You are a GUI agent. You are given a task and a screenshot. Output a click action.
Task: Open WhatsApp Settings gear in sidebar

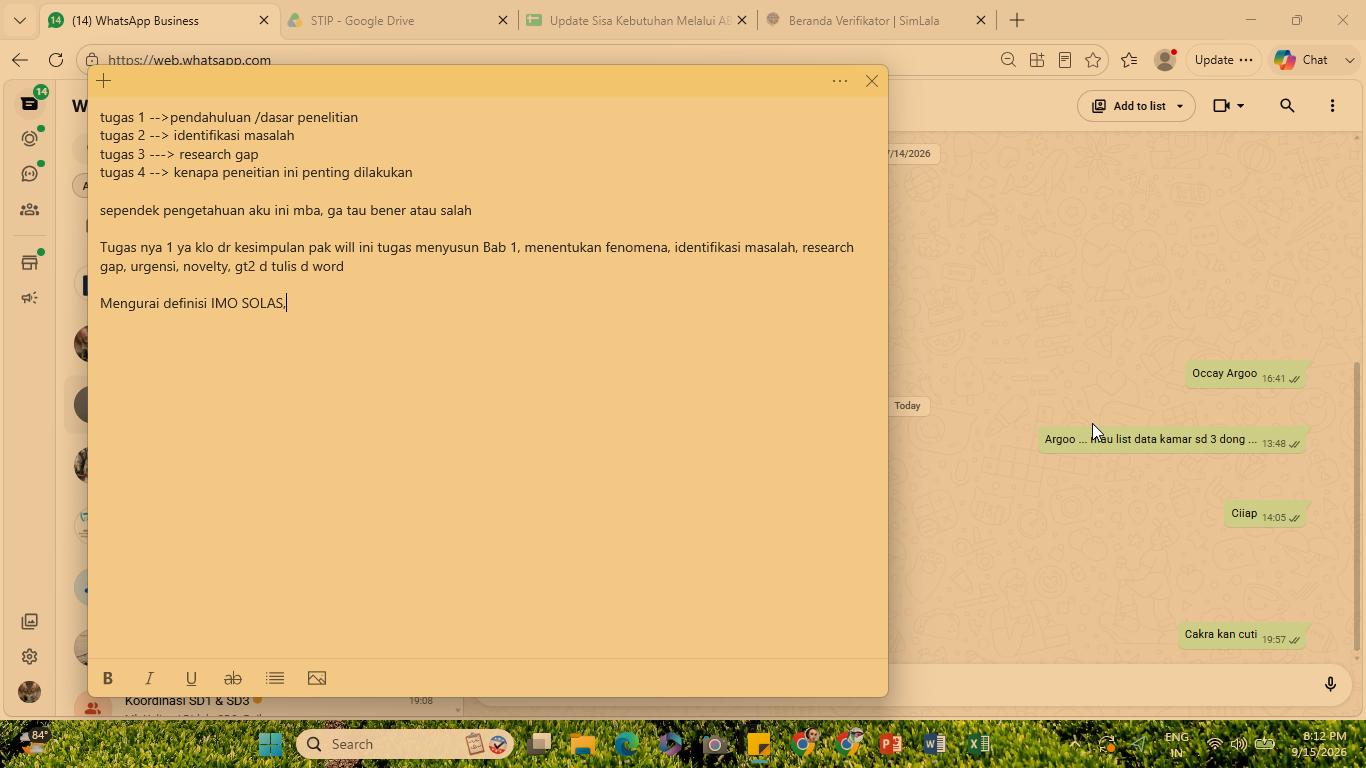[30, 656]
